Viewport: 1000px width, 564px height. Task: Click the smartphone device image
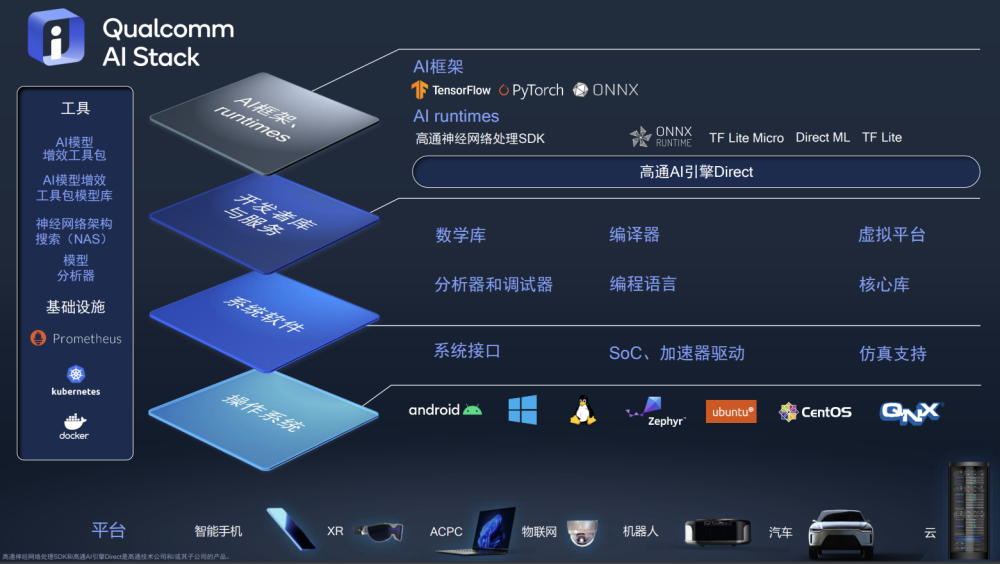point(290,528)
